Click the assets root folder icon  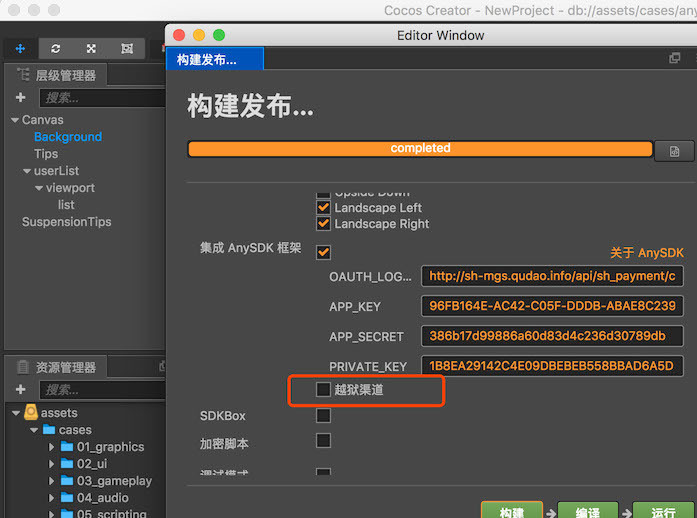pyautogui.click(x=31, y=413)
